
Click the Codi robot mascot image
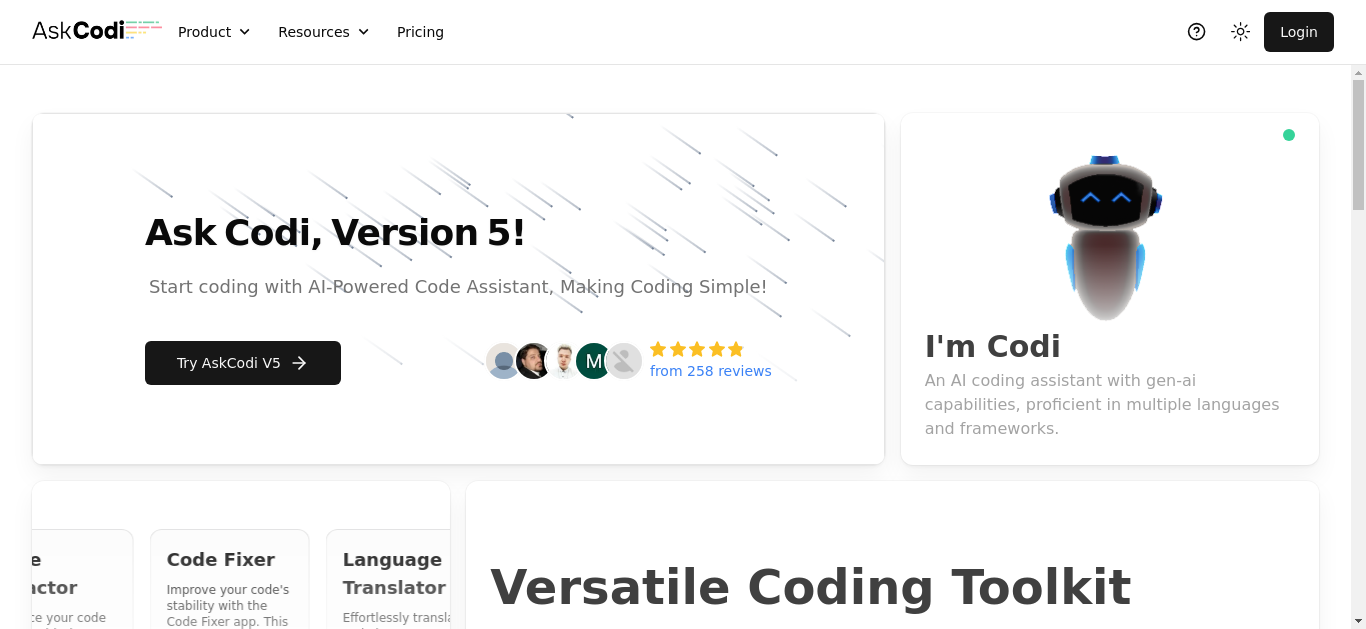1105,237
